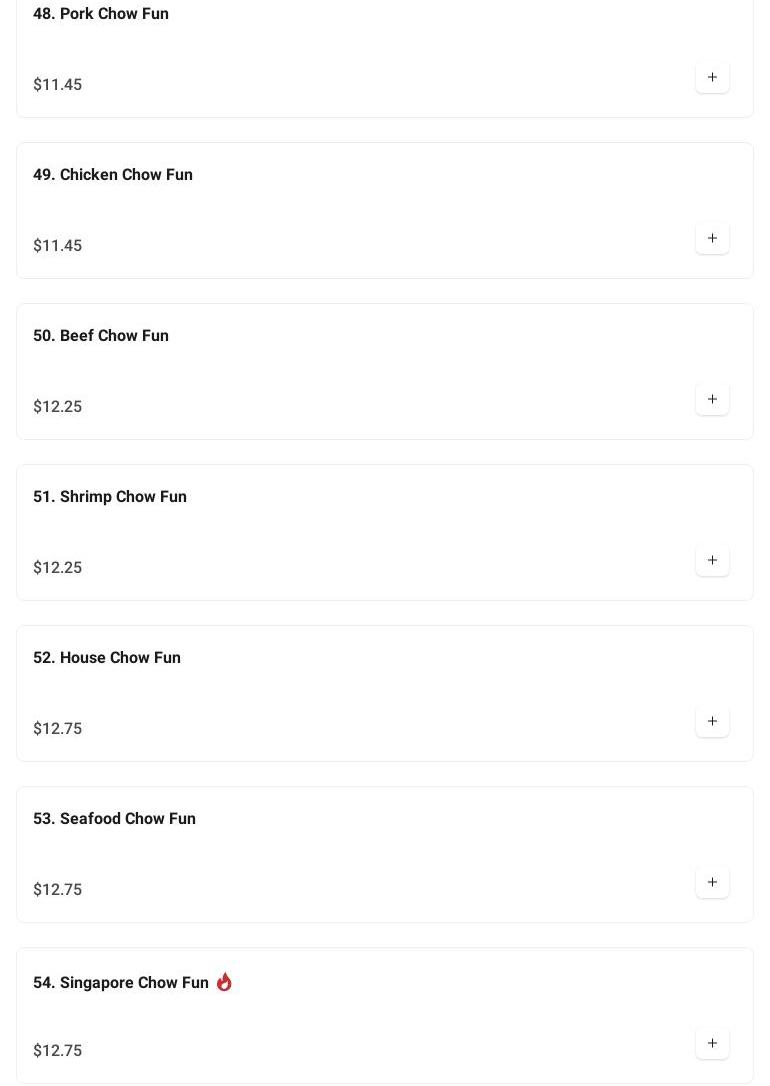Click plus button for Beef Chow Fun
This screenshot has width=770, height=1086.
pos(712,399)
